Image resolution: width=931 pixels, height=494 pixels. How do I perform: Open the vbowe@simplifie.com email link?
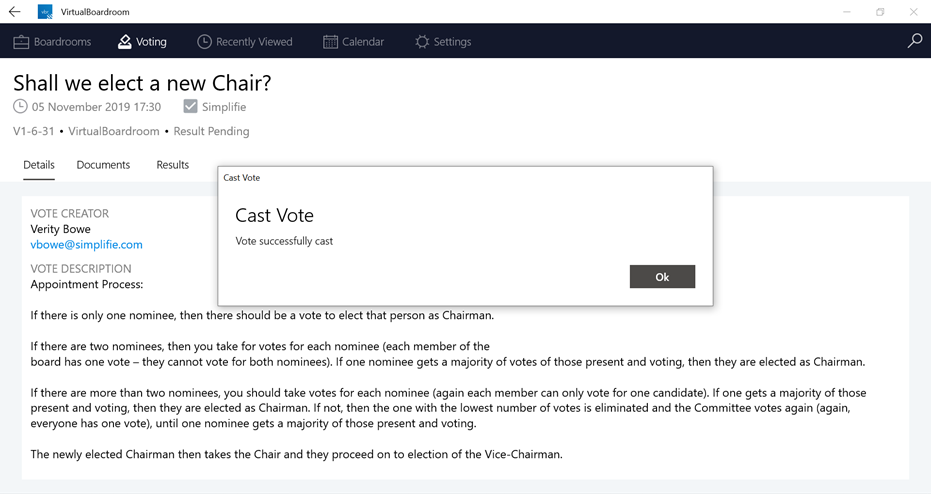click(86, 245)
